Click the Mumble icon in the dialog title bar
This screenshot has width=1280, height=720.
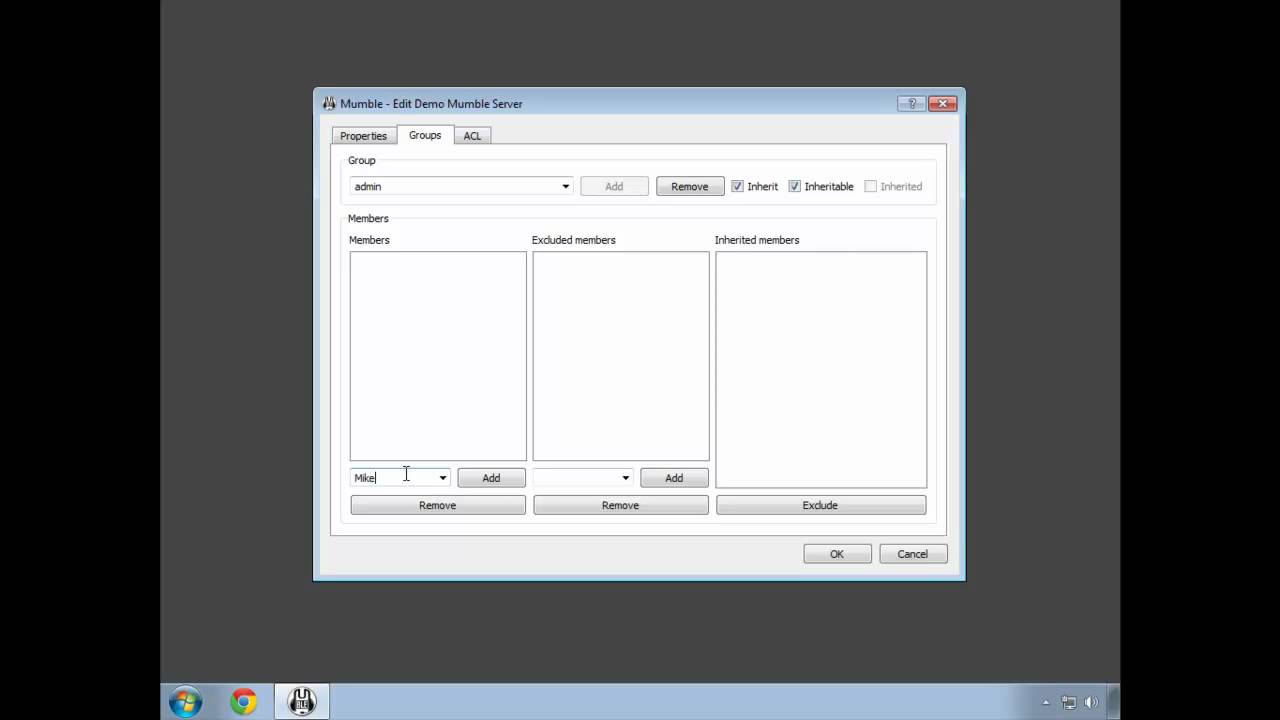[x=329, y=103]
